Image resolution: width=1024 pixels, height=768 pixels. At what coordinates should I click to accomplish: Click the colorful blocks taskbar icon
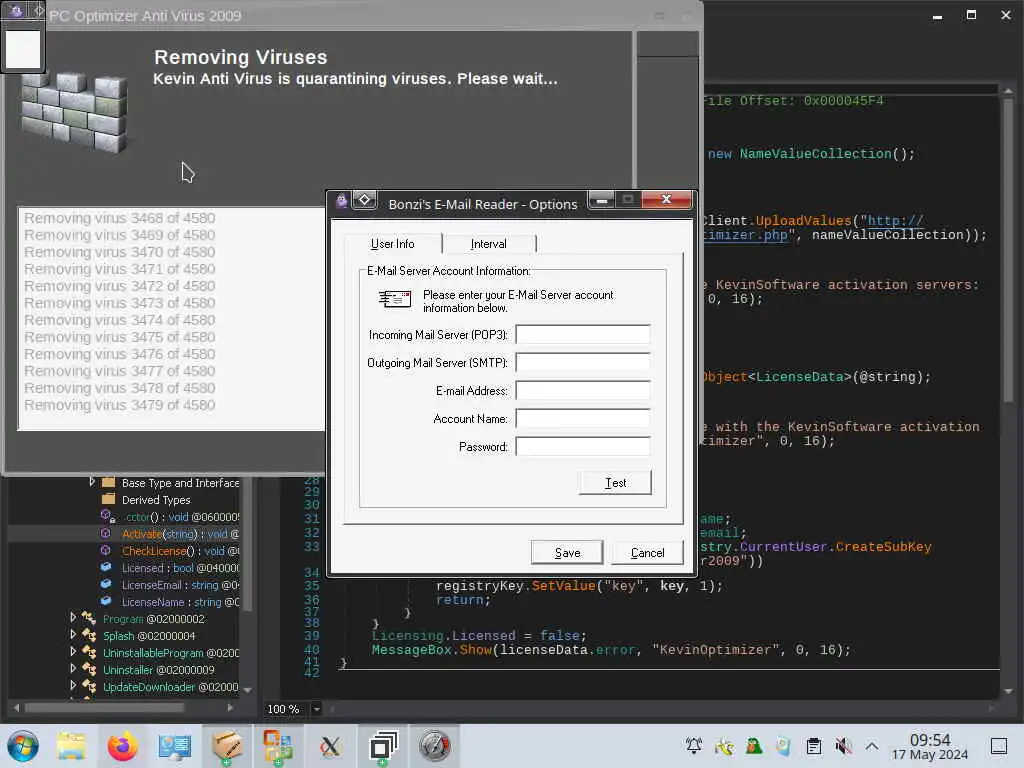pos(278,746)
